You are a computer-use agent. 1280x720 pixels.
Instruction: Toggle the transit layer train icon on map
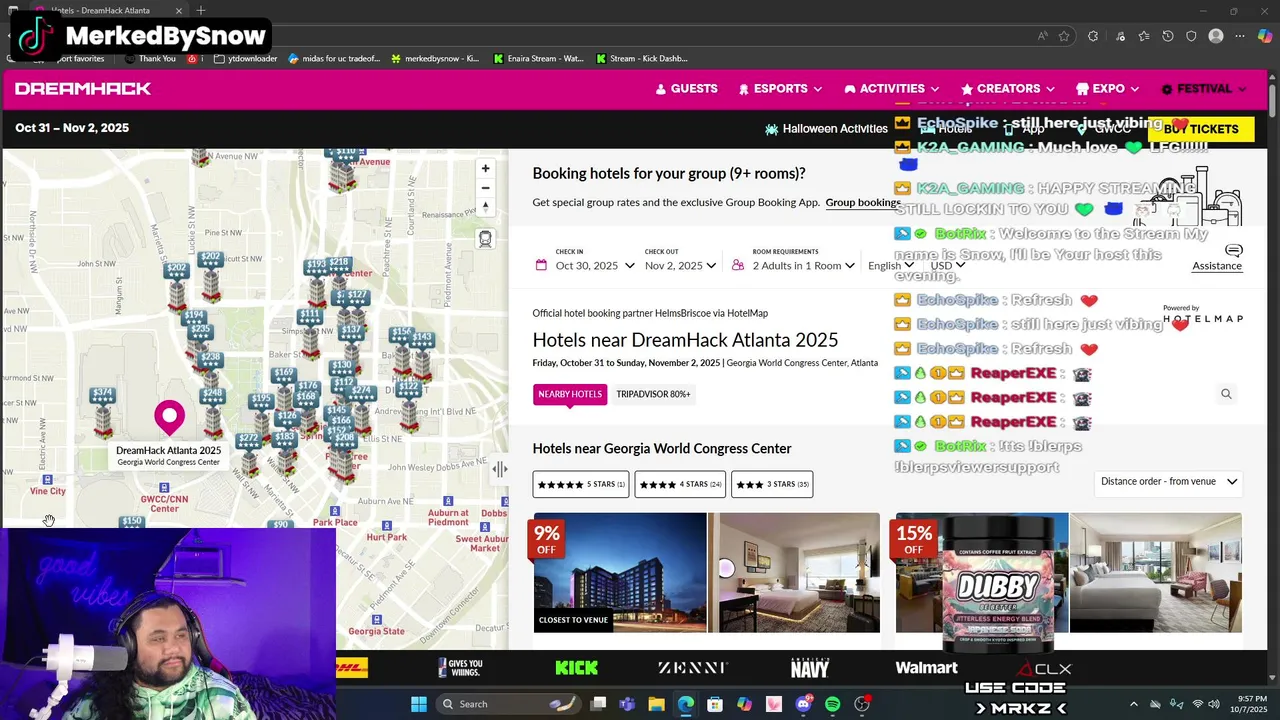tap(485, 239)
